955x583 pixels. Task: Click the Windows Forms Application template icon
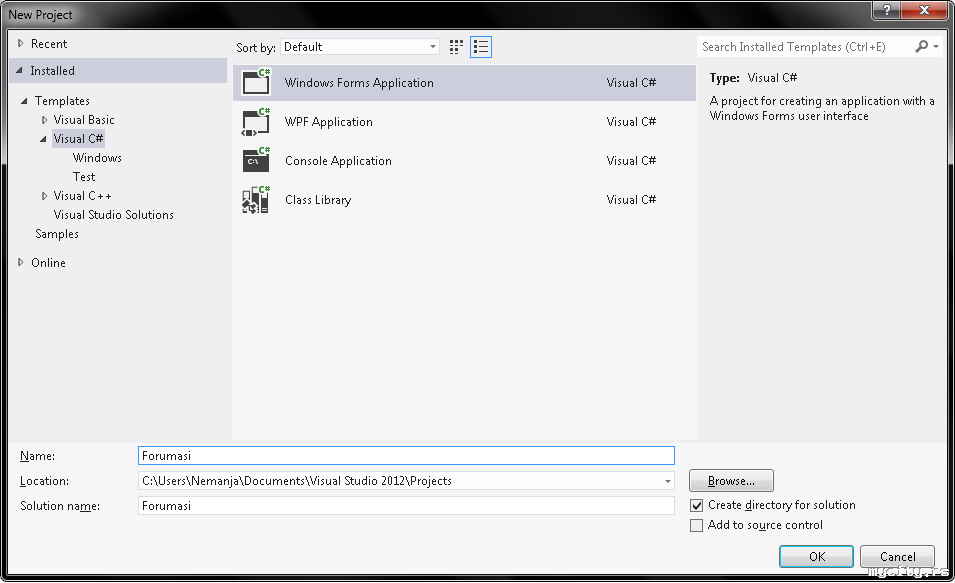[257, 83]
